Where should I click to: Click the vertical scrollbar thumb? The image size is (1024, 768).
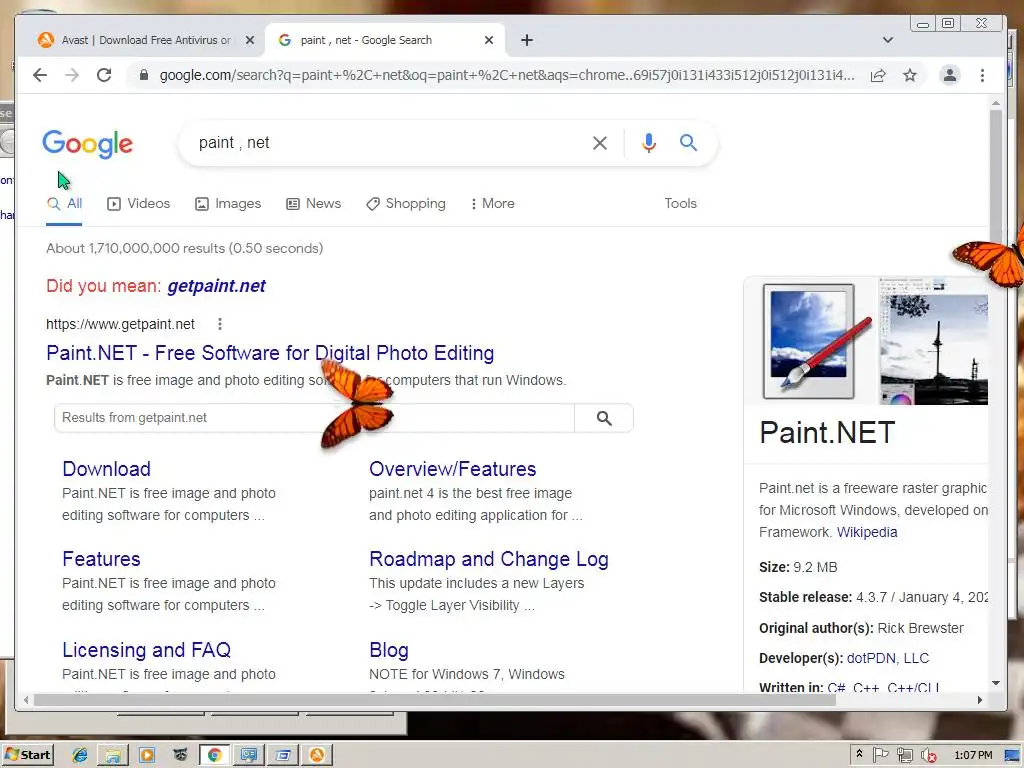coord(995,176)
